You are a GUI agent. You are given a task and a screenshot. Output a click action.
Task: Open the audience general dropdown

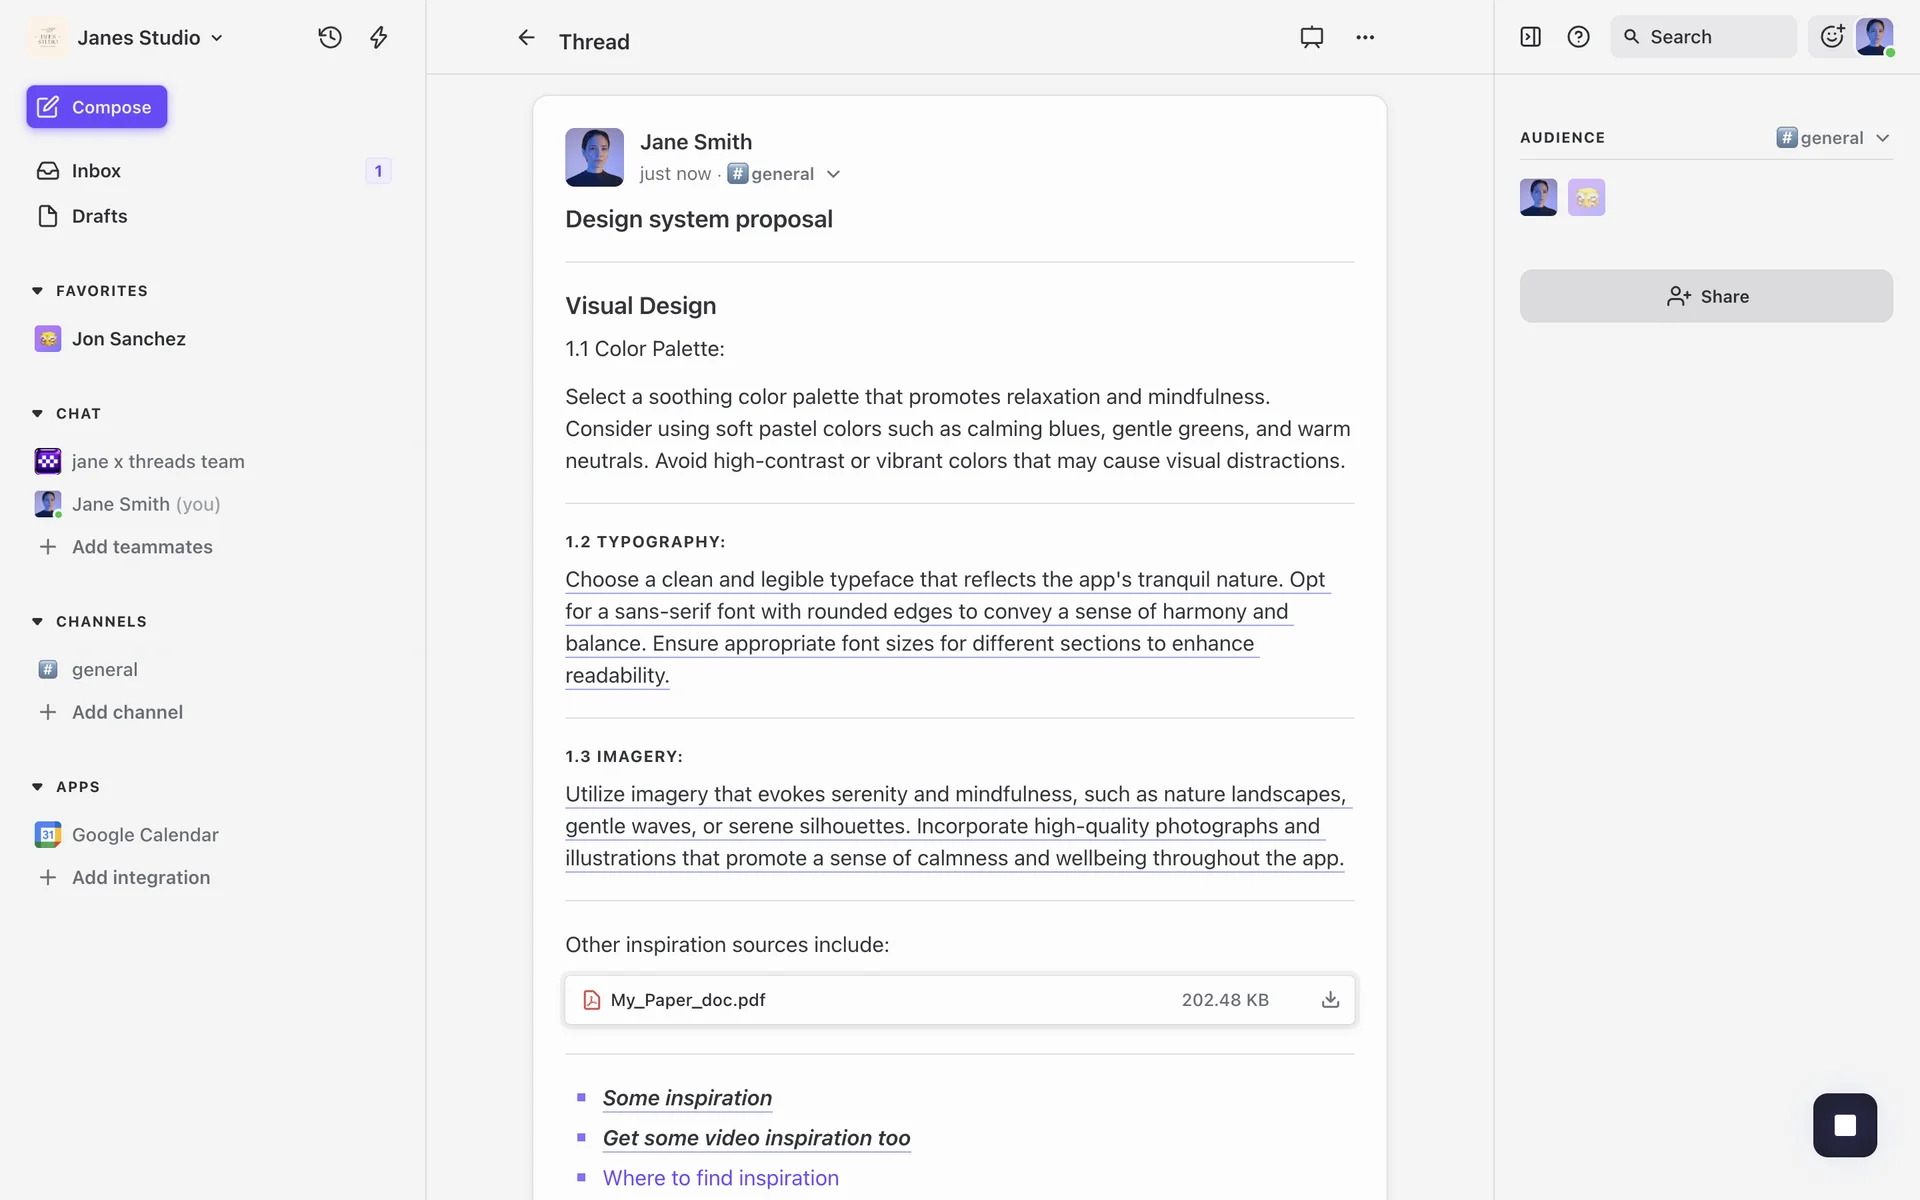click(x=1833, y=138)
